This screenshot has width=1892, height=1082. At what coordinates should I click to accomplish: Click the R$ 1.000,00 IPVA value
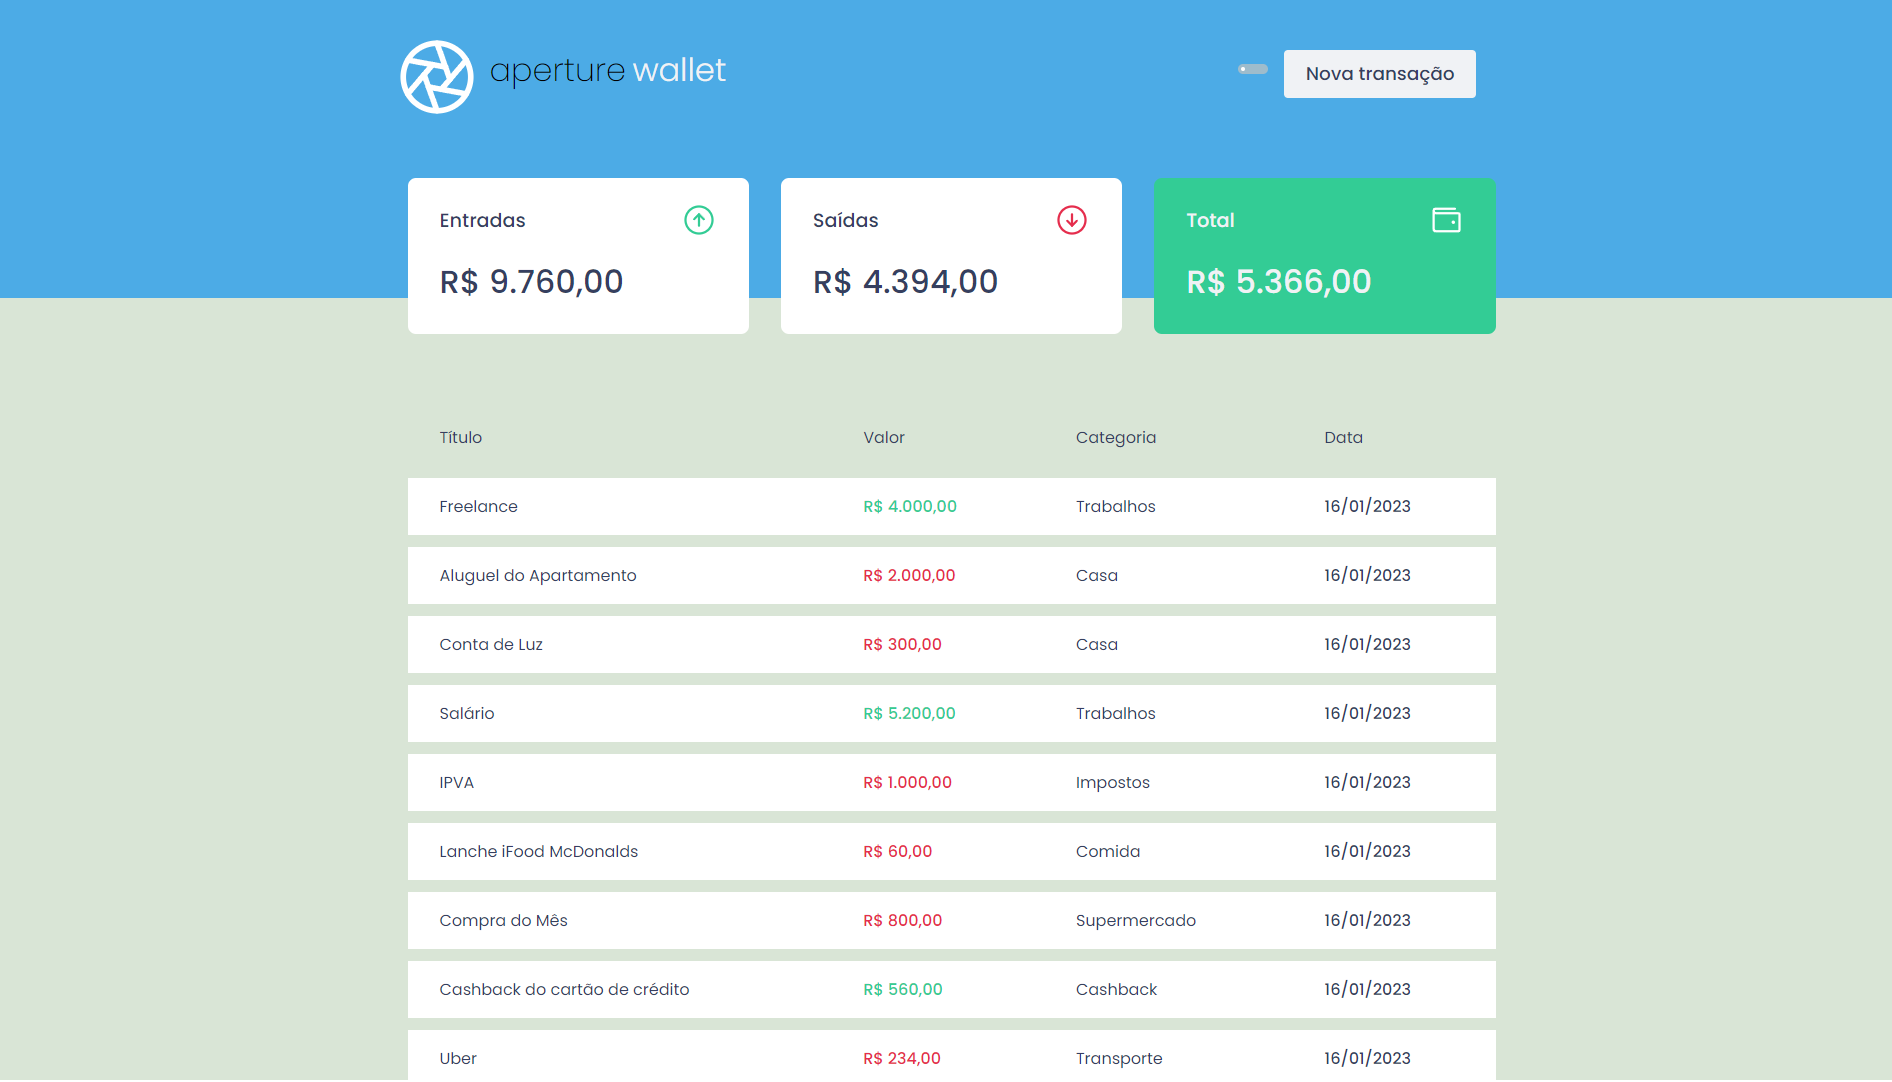click(x=908, y=783)
